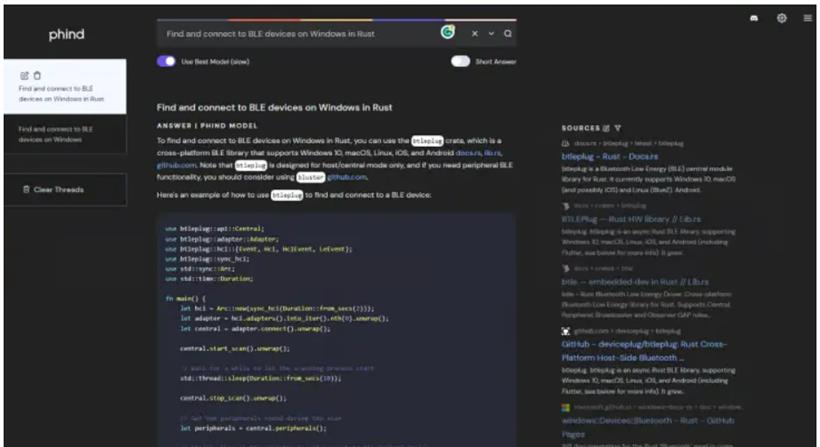820x447 pixels.
Task: Open second thread 'Find and connect to BLE devices on Windows'
Action: click(65, 134)
